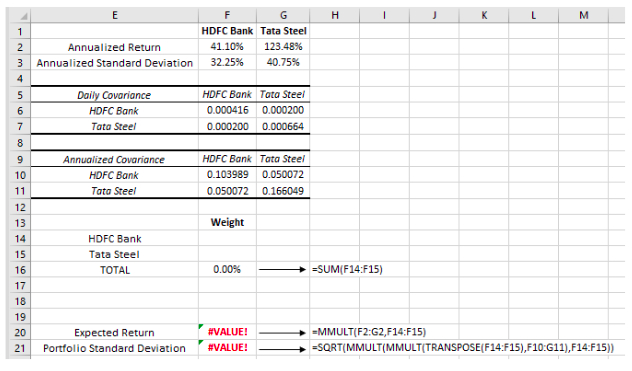This screenshot has width=632, height=371.
Task: Click the 'TOTAL' label
Action: point(115,270)
